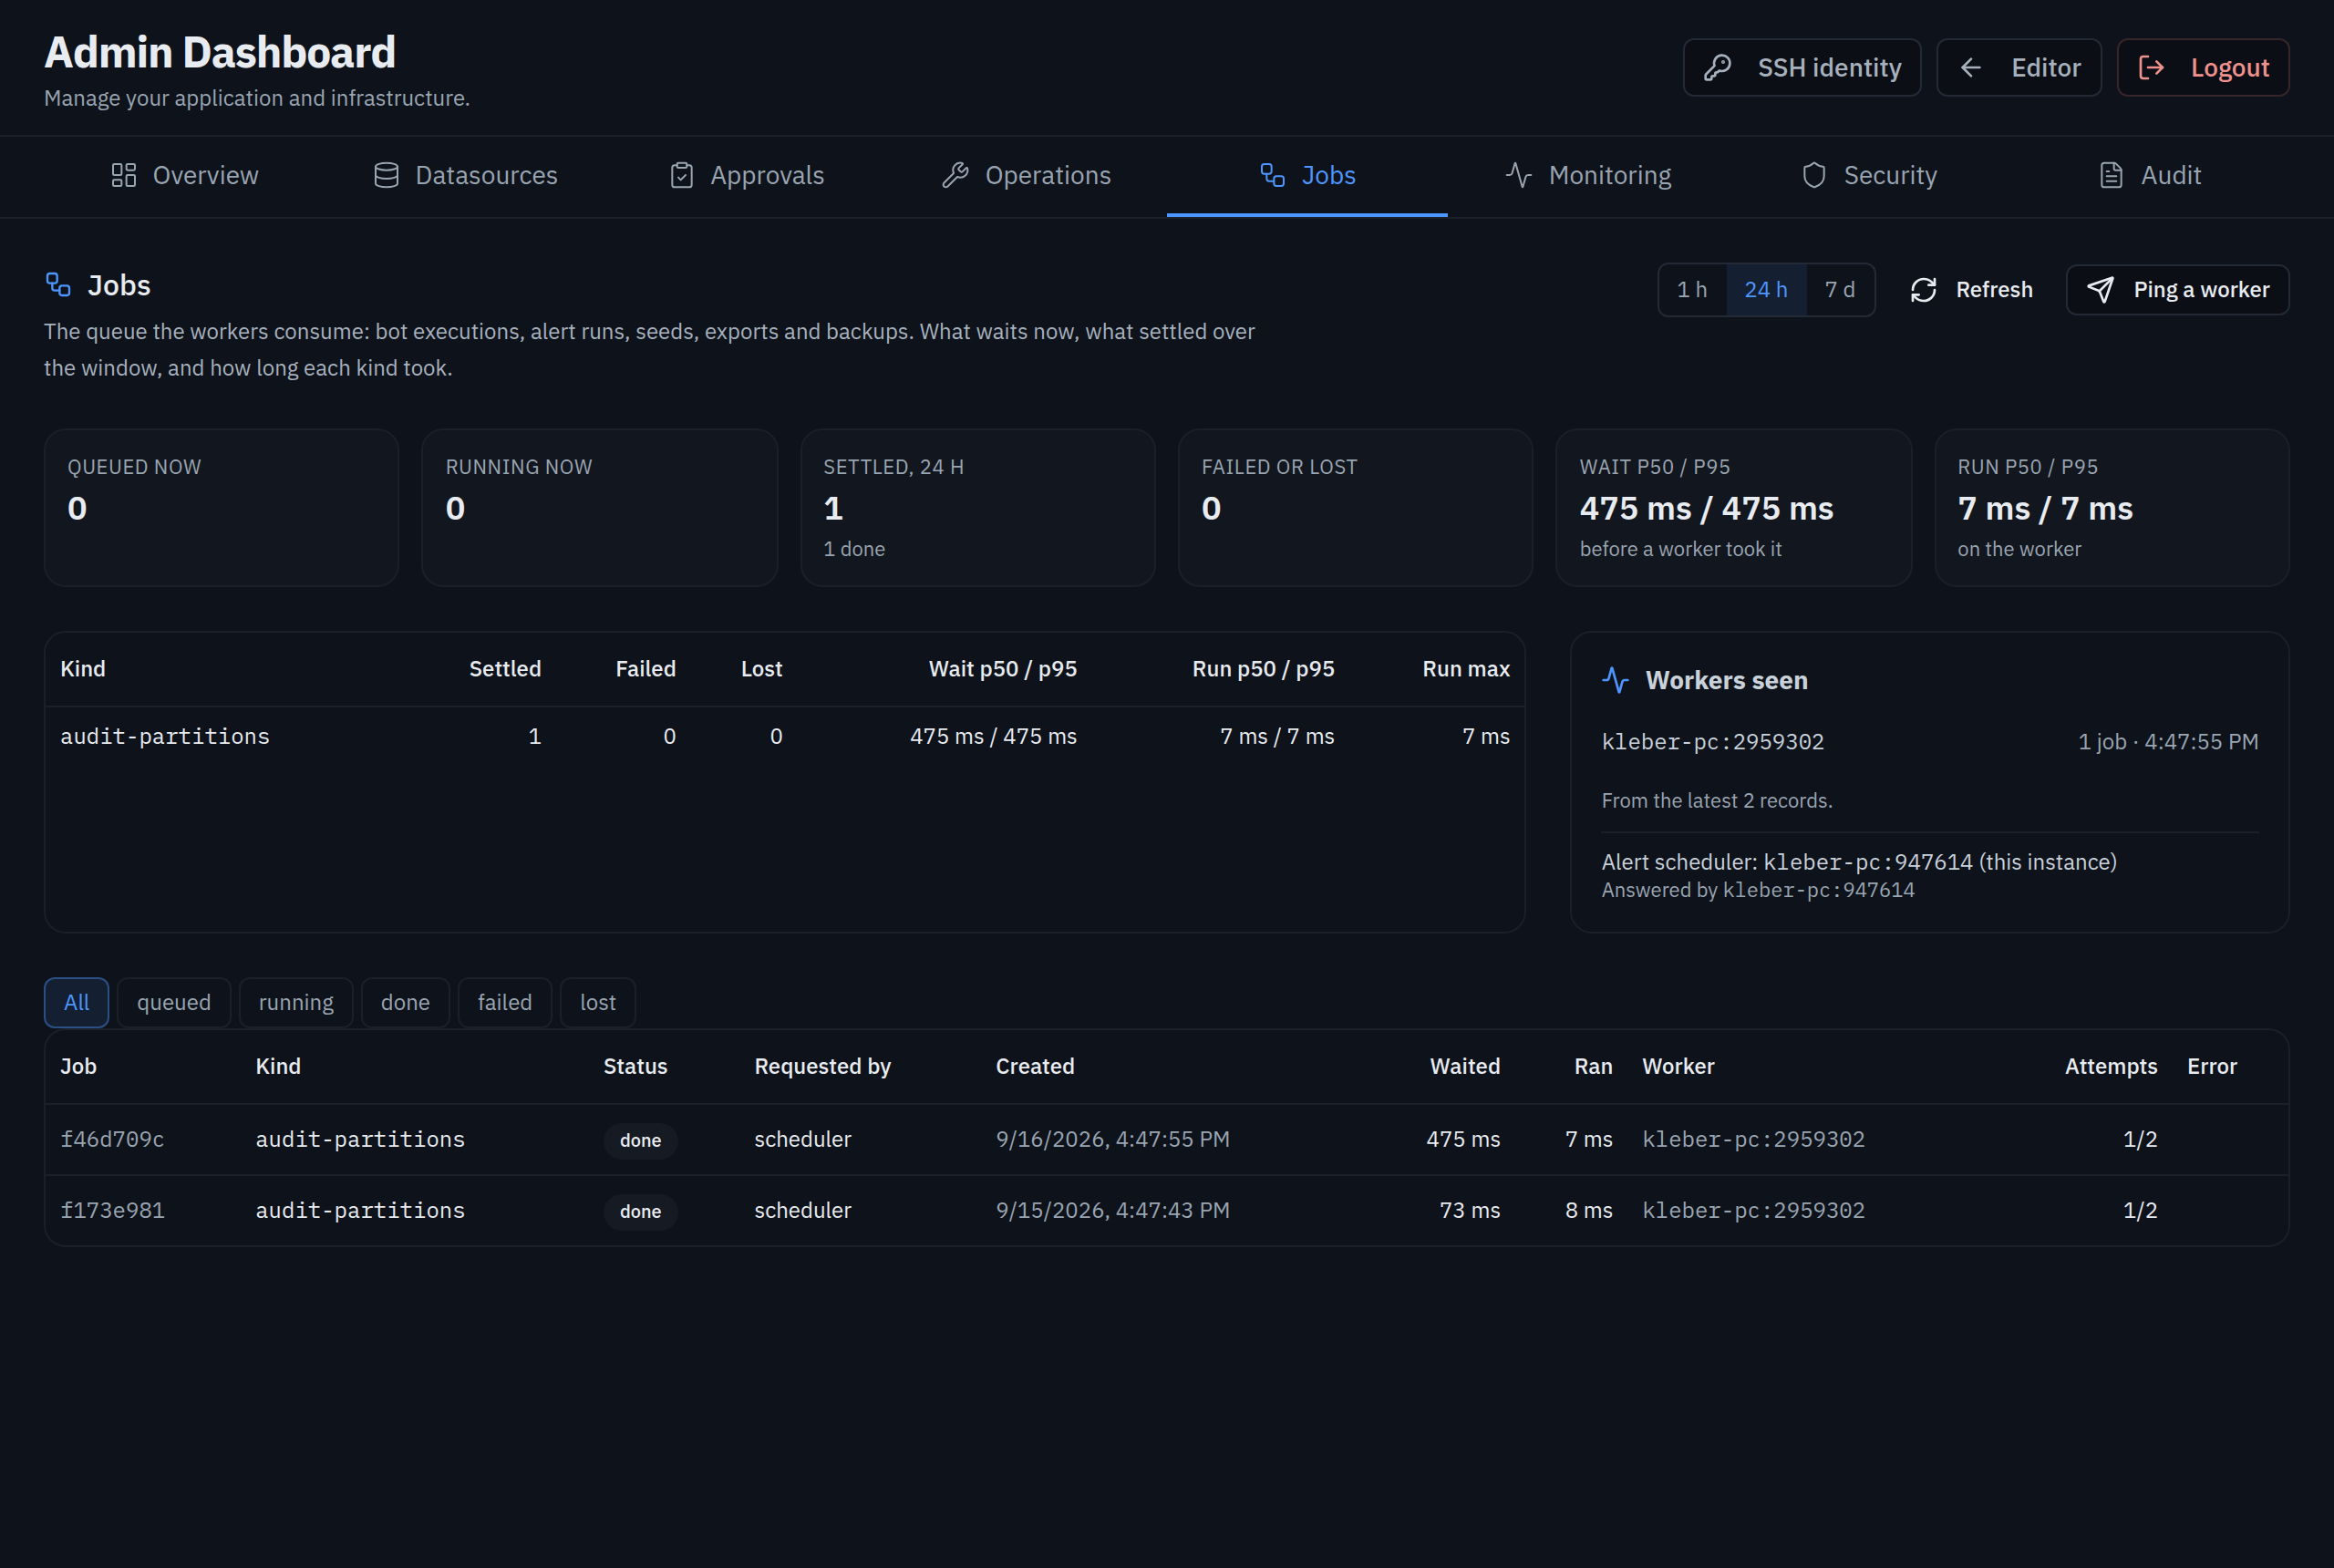Open the Overview tab
2334x1568 pixels.
point(185,176)
